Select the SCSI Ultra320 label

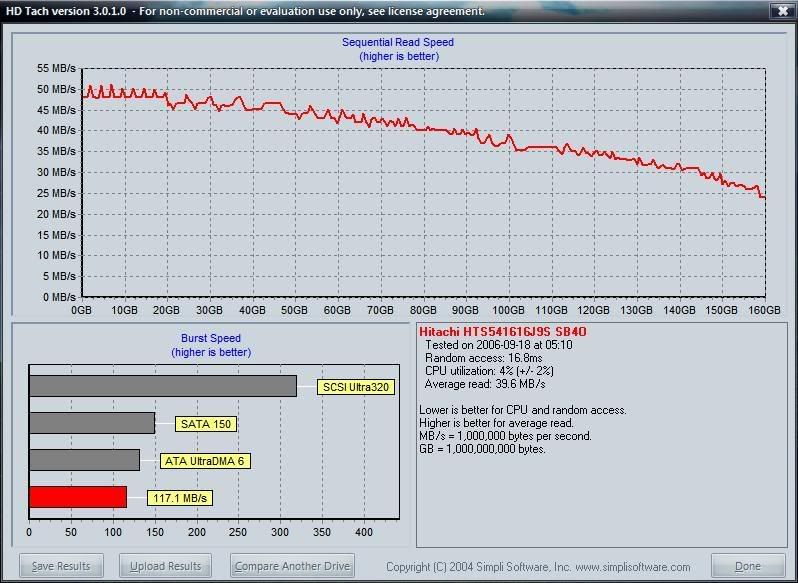[x=356, y=387]
